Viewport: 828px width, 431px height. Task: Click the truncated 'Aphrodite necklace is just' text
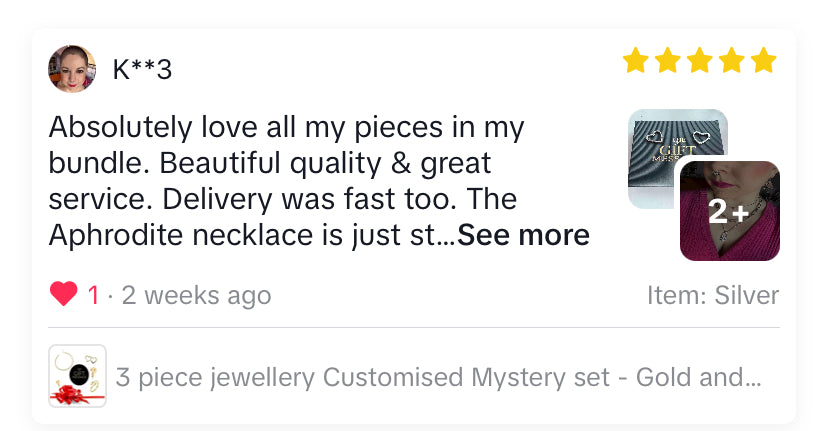(250, 235)
